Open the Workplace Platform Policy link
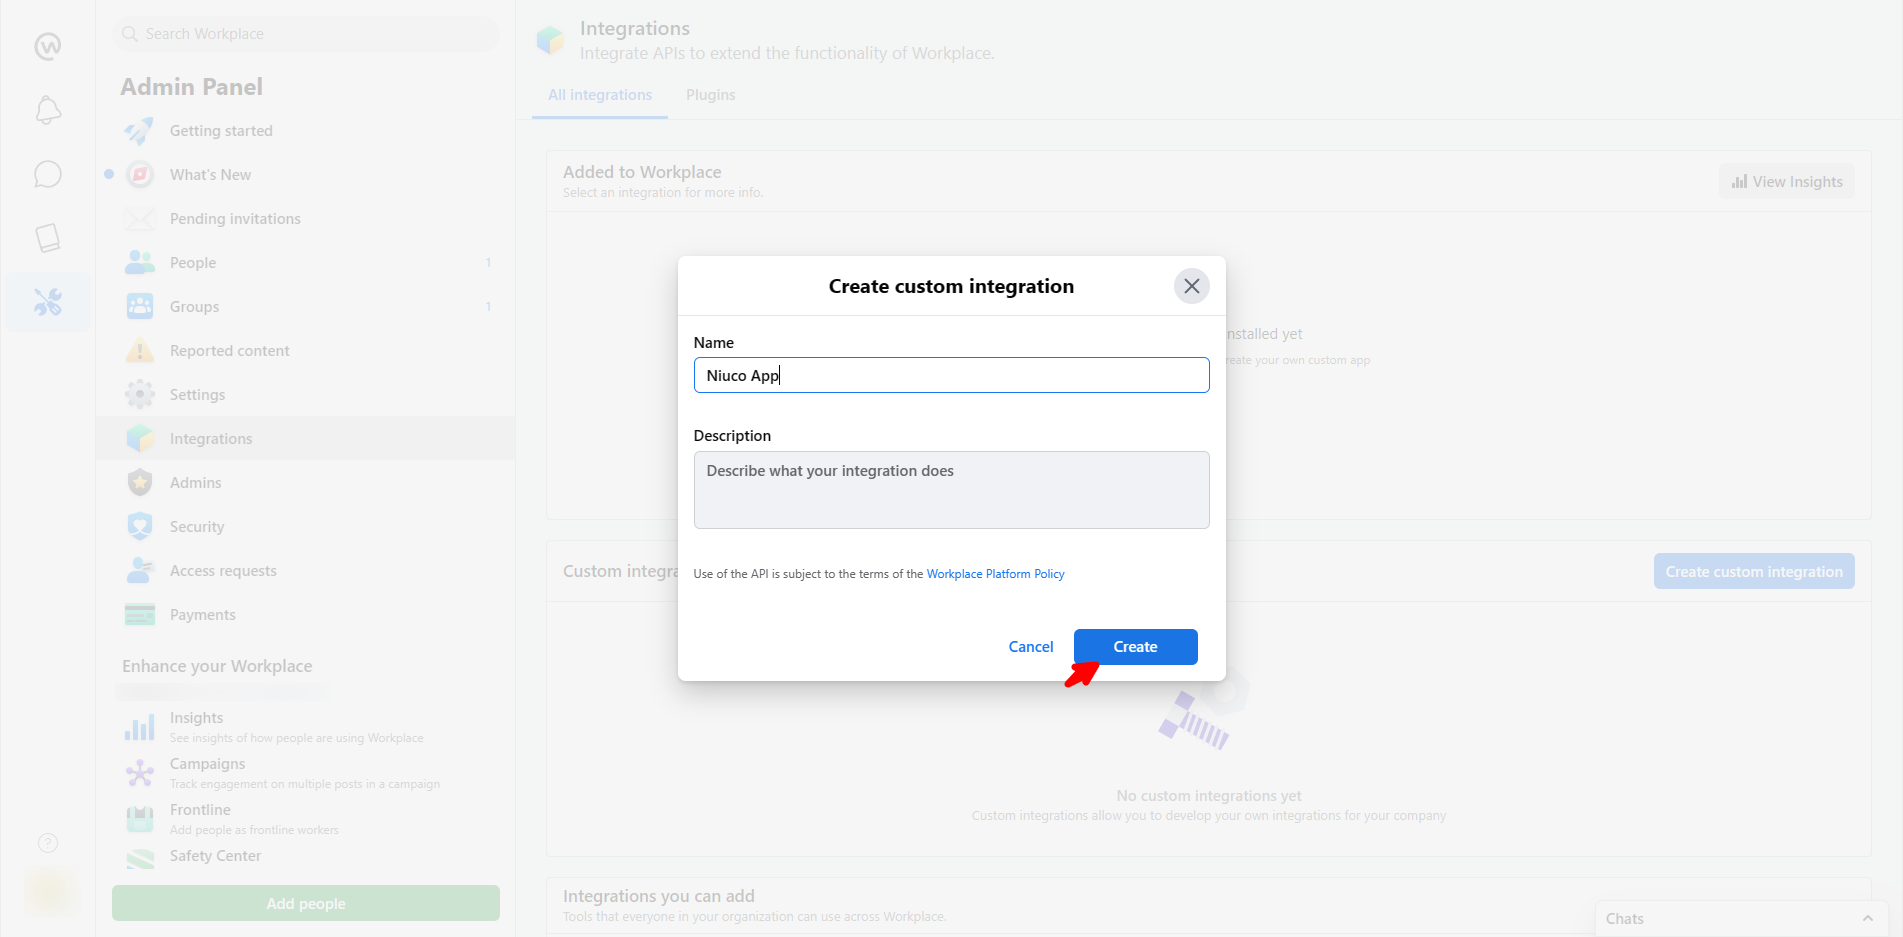The image size is (1903, 937). [x=995, y=574]
